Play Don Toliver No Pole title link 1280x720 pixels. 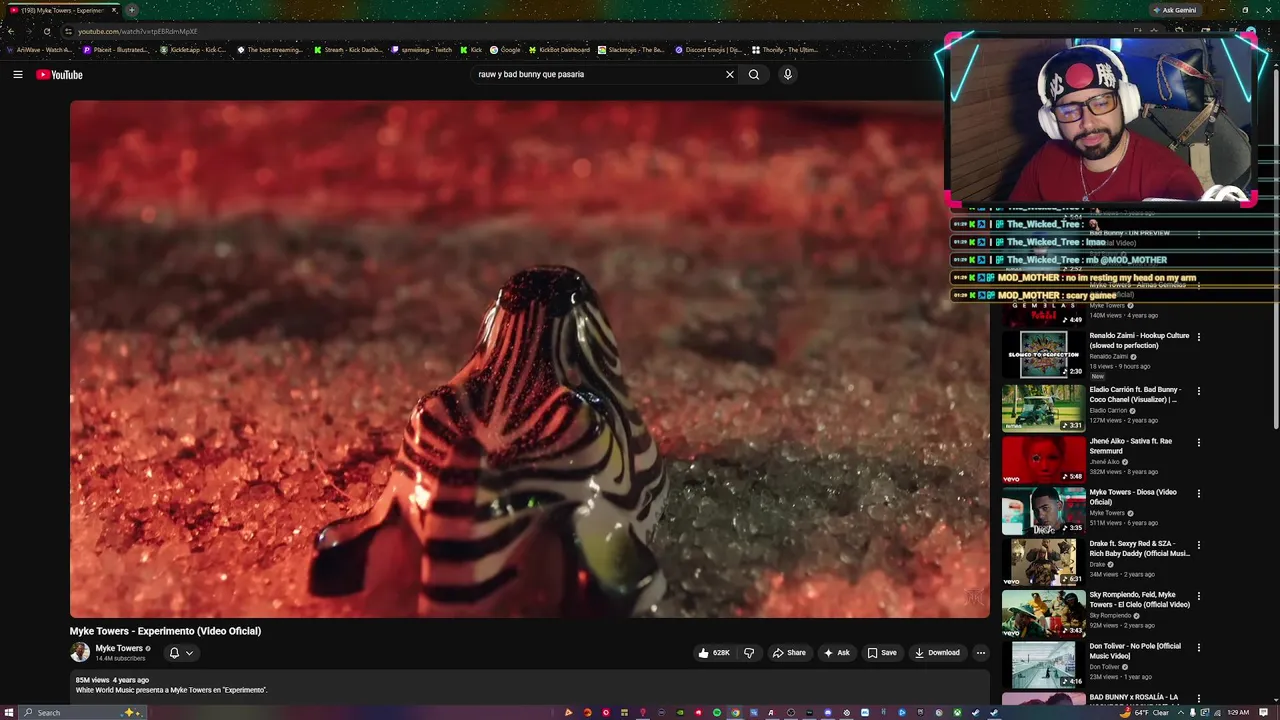click(x=1135, y=650)
